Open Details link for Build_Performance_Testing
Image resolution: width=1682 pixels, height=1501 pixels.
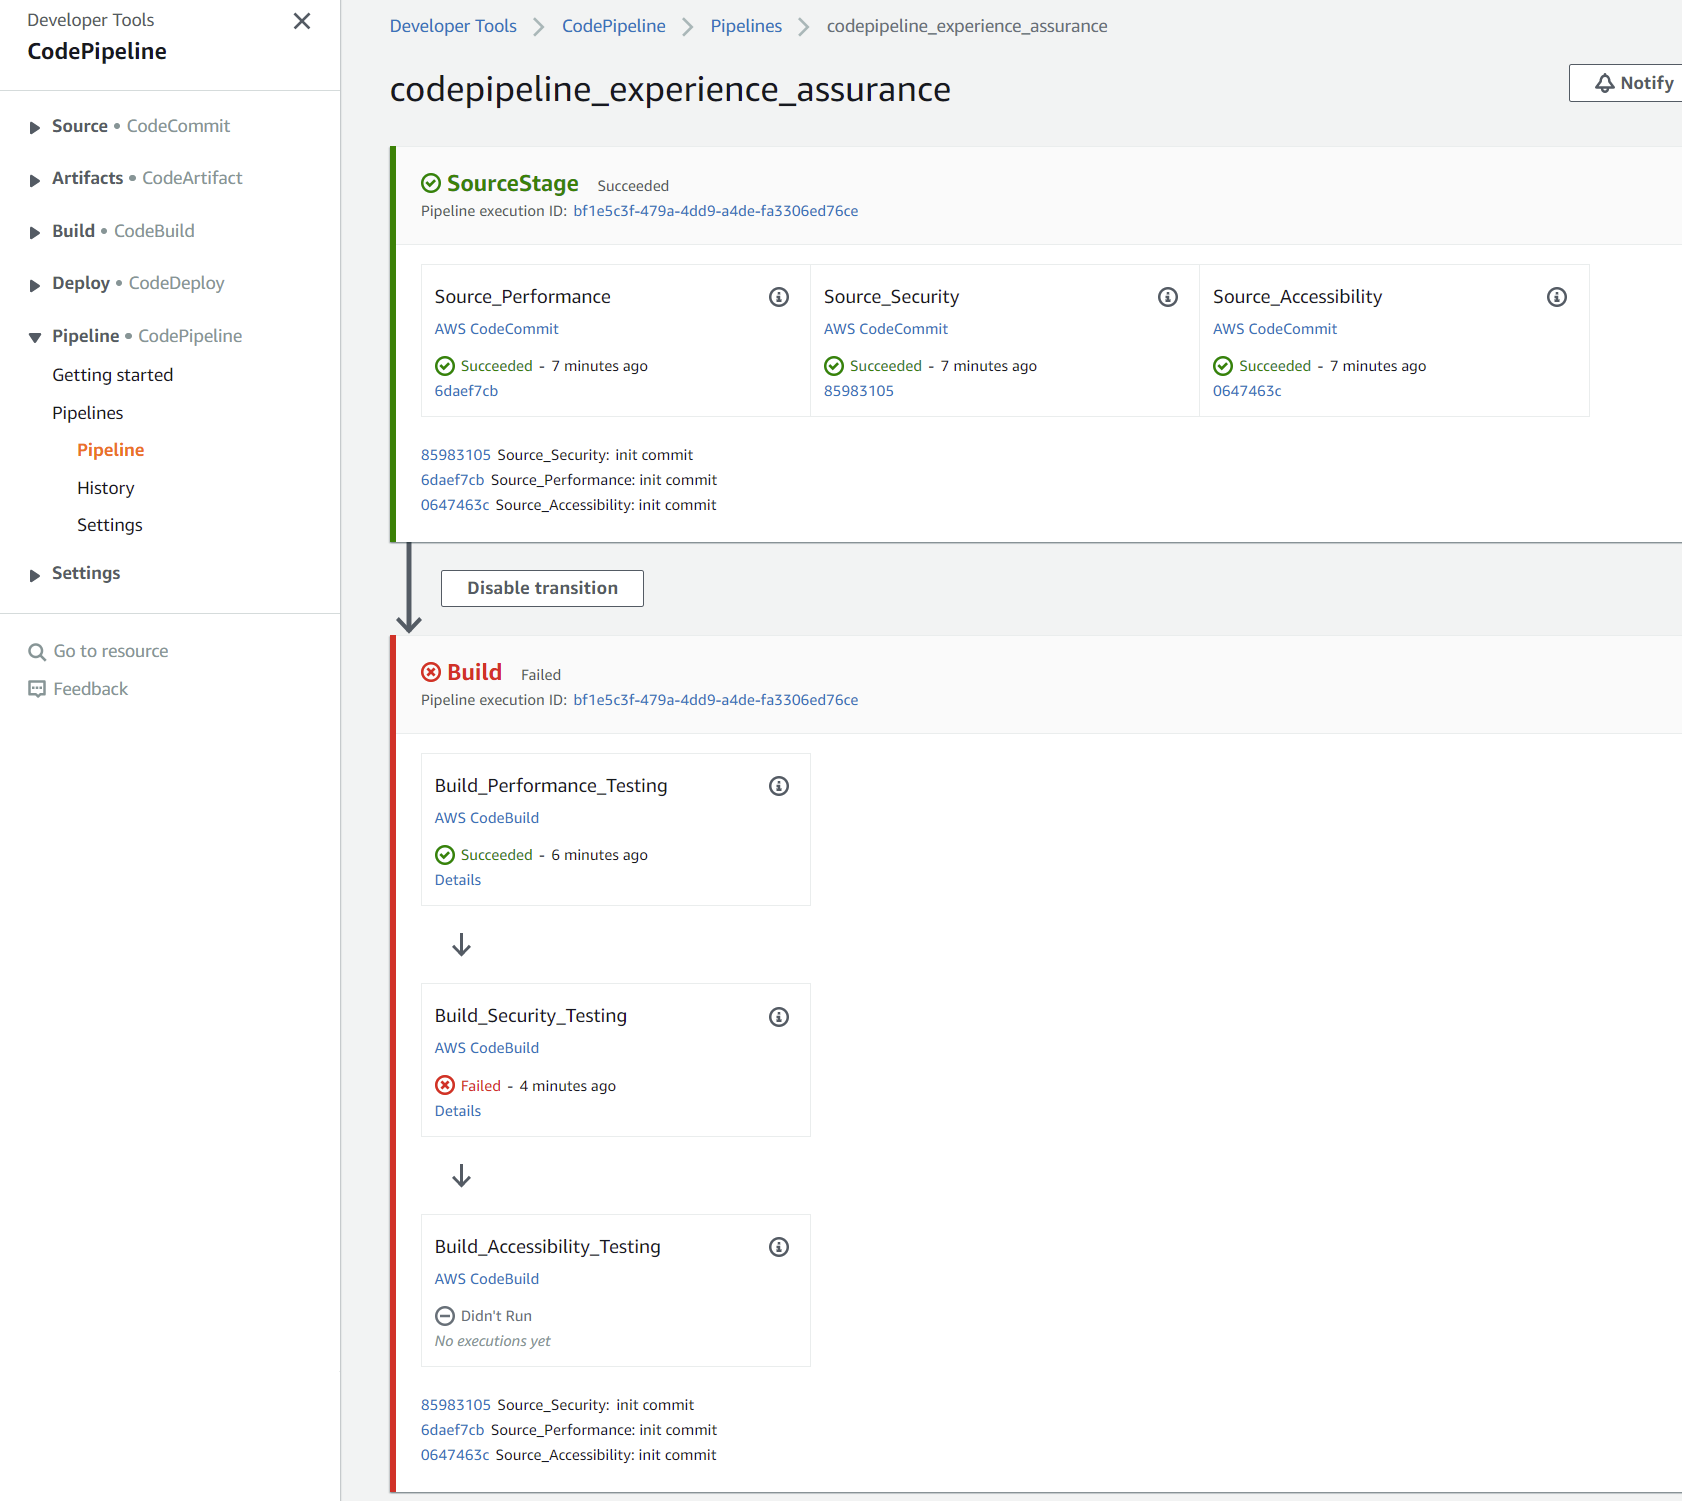click(x=458, y=880)
